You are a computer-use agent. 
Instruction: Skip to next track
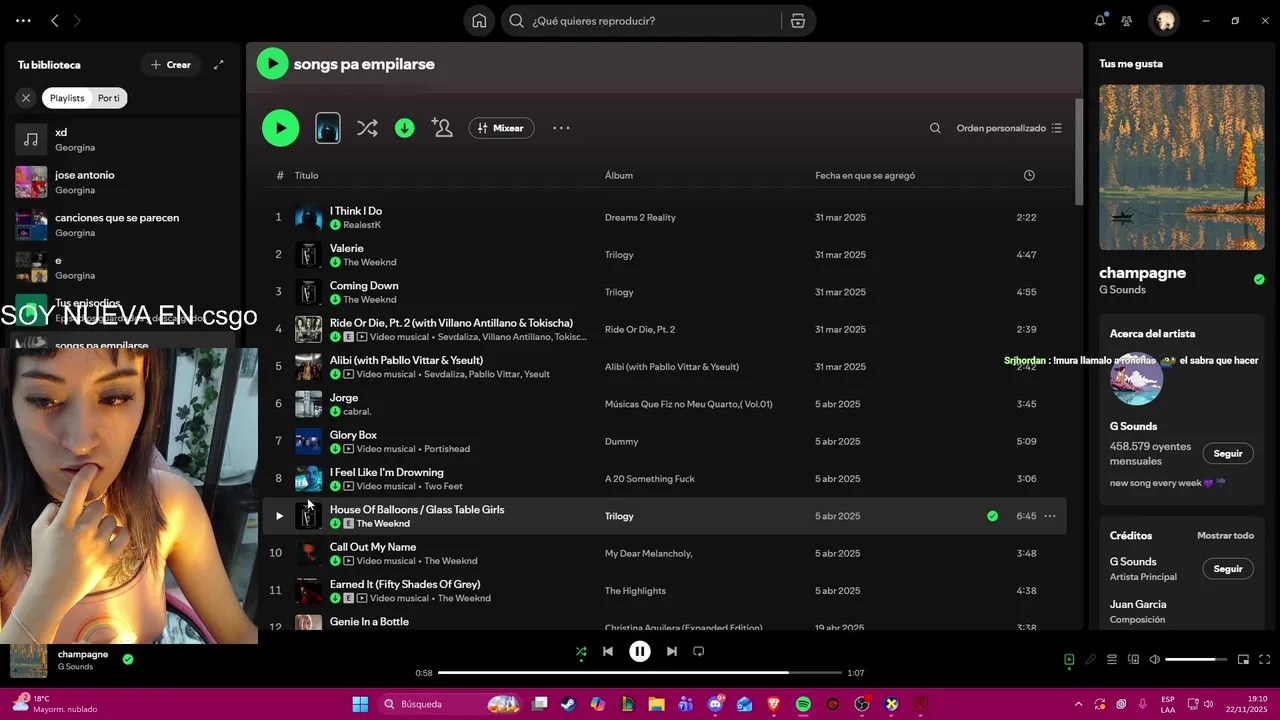pyautogui.click(x=672, y=651)
